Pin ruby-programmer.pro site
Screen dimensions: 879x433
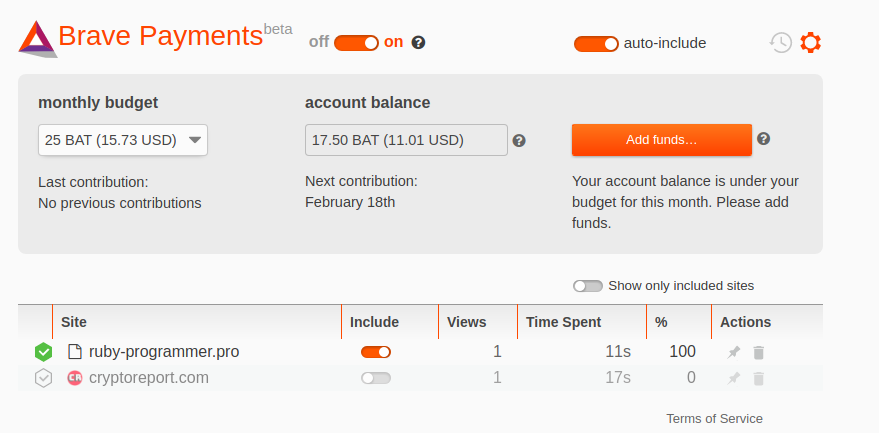tap(733, 352)
